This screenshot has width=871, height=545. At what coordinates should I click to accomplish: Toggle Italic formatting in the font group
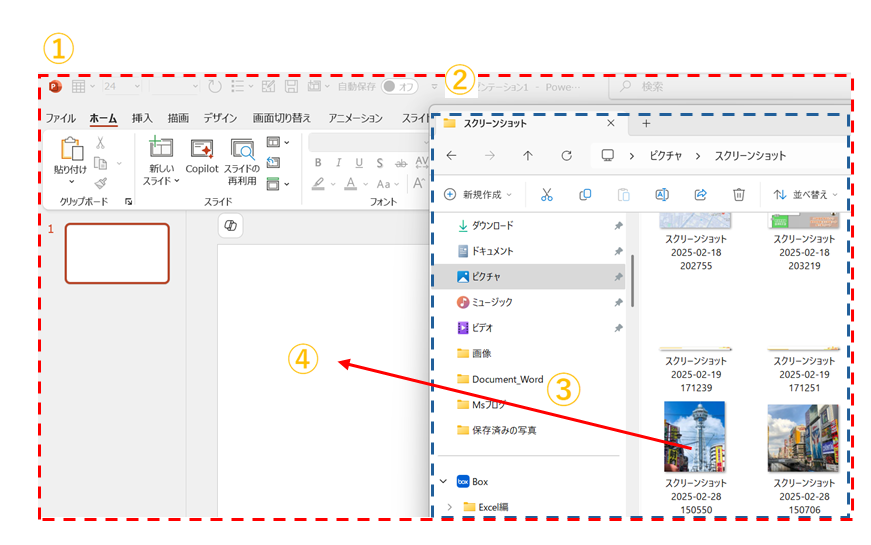click(x=339, y=163)
